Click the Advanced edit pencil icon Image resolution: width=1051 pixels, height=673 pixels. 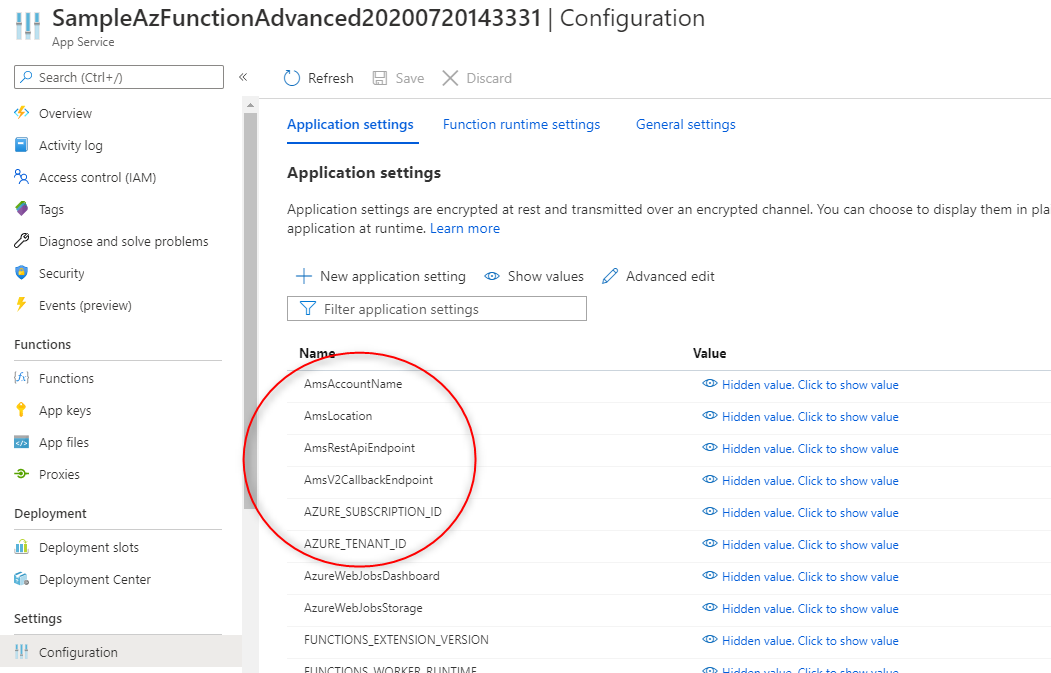pyautogui.click(x=610, y=276)
